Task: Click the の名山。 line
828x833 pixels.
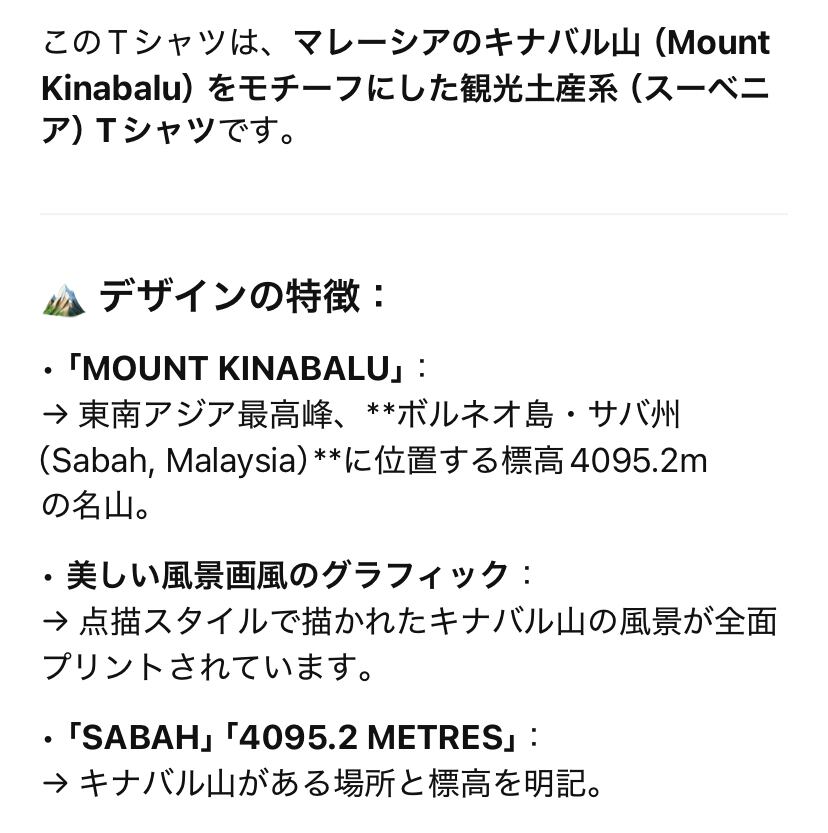Action: point(98,506)
